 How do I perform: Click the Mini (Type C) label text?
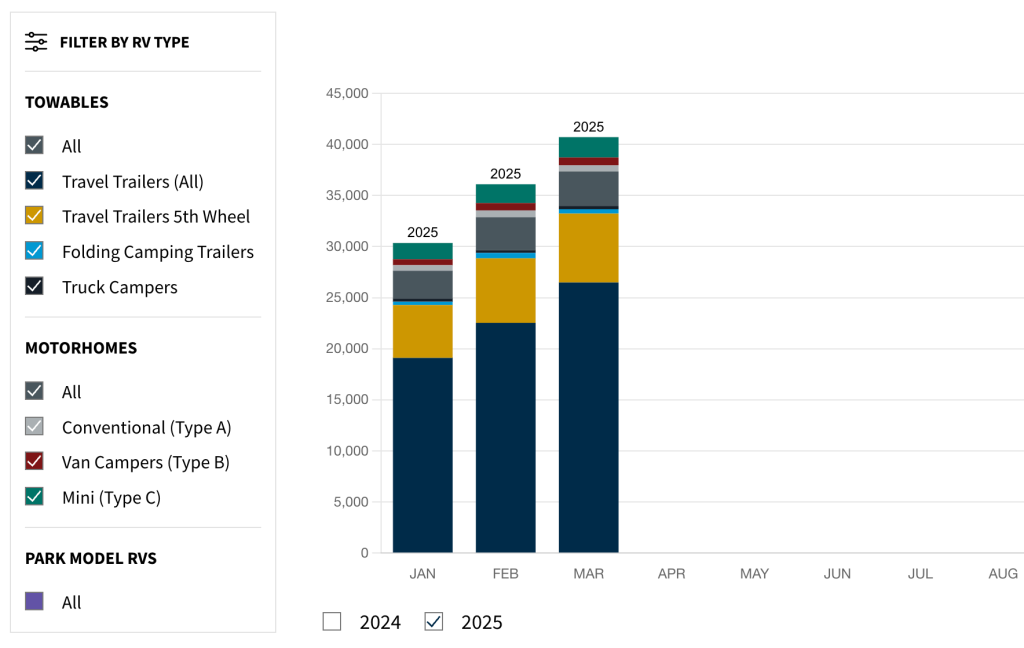point(111,497)
